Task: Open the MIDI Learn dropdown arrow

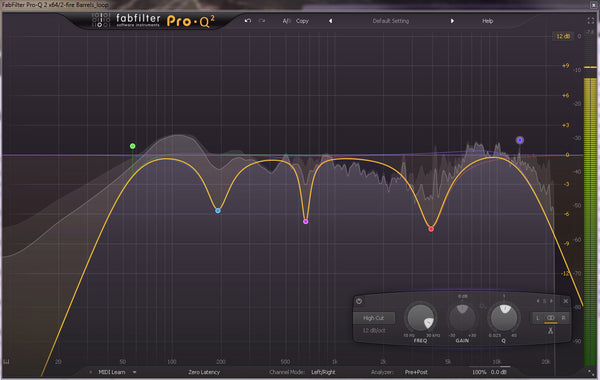Action: tap(134, 372)
